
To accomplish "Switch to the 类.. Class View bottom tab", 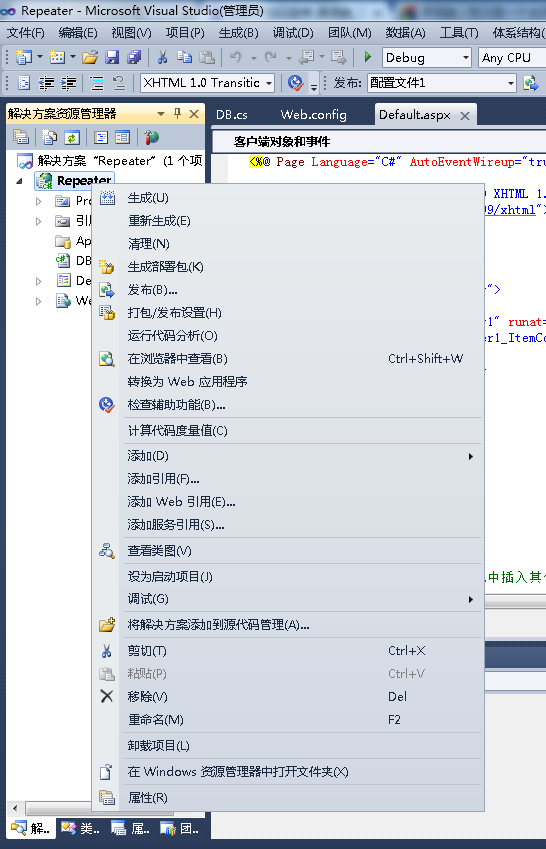I will click(80, 828).
